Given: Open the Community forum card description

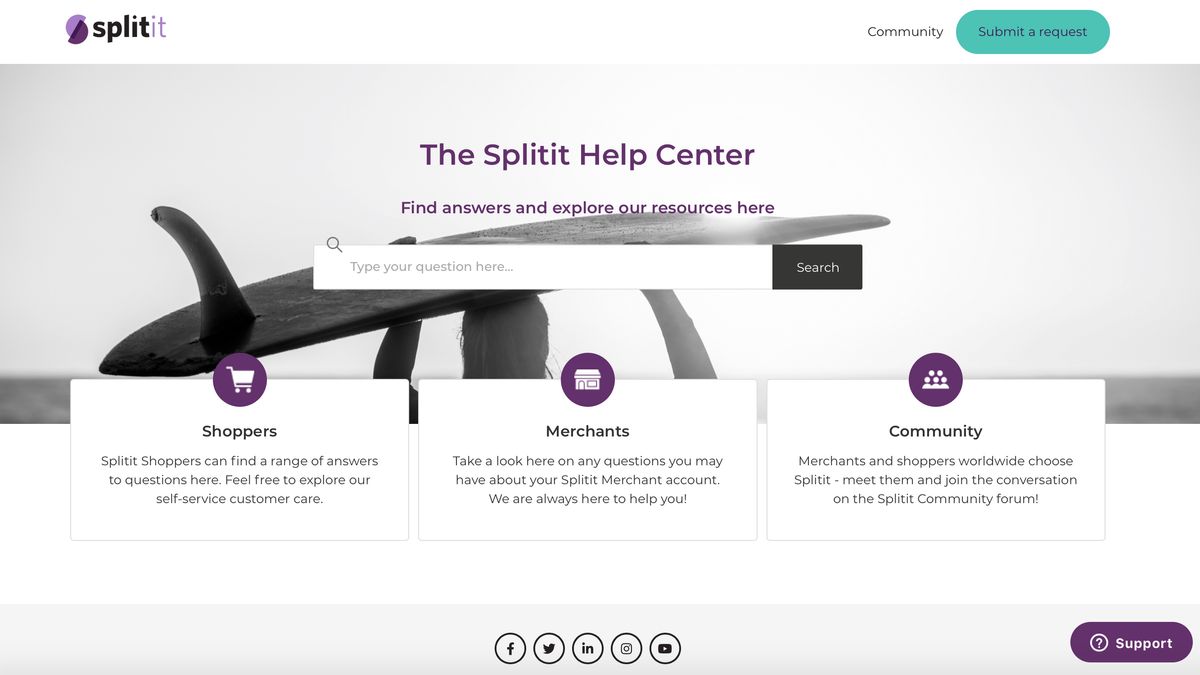Looking at the screenshot, I should [x=936, y=480].
